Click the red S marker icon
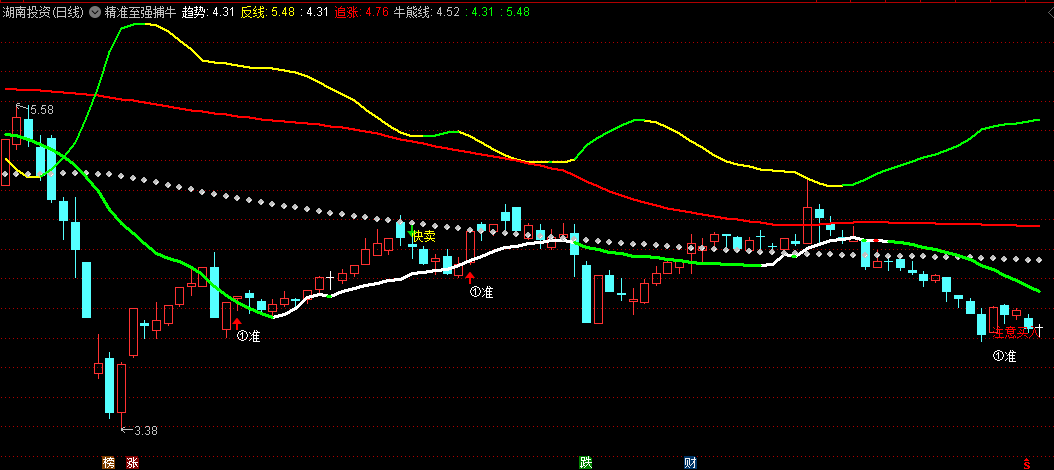Image resolution: width=1054 pixels, height=470 pixels. click(1026, 463)
